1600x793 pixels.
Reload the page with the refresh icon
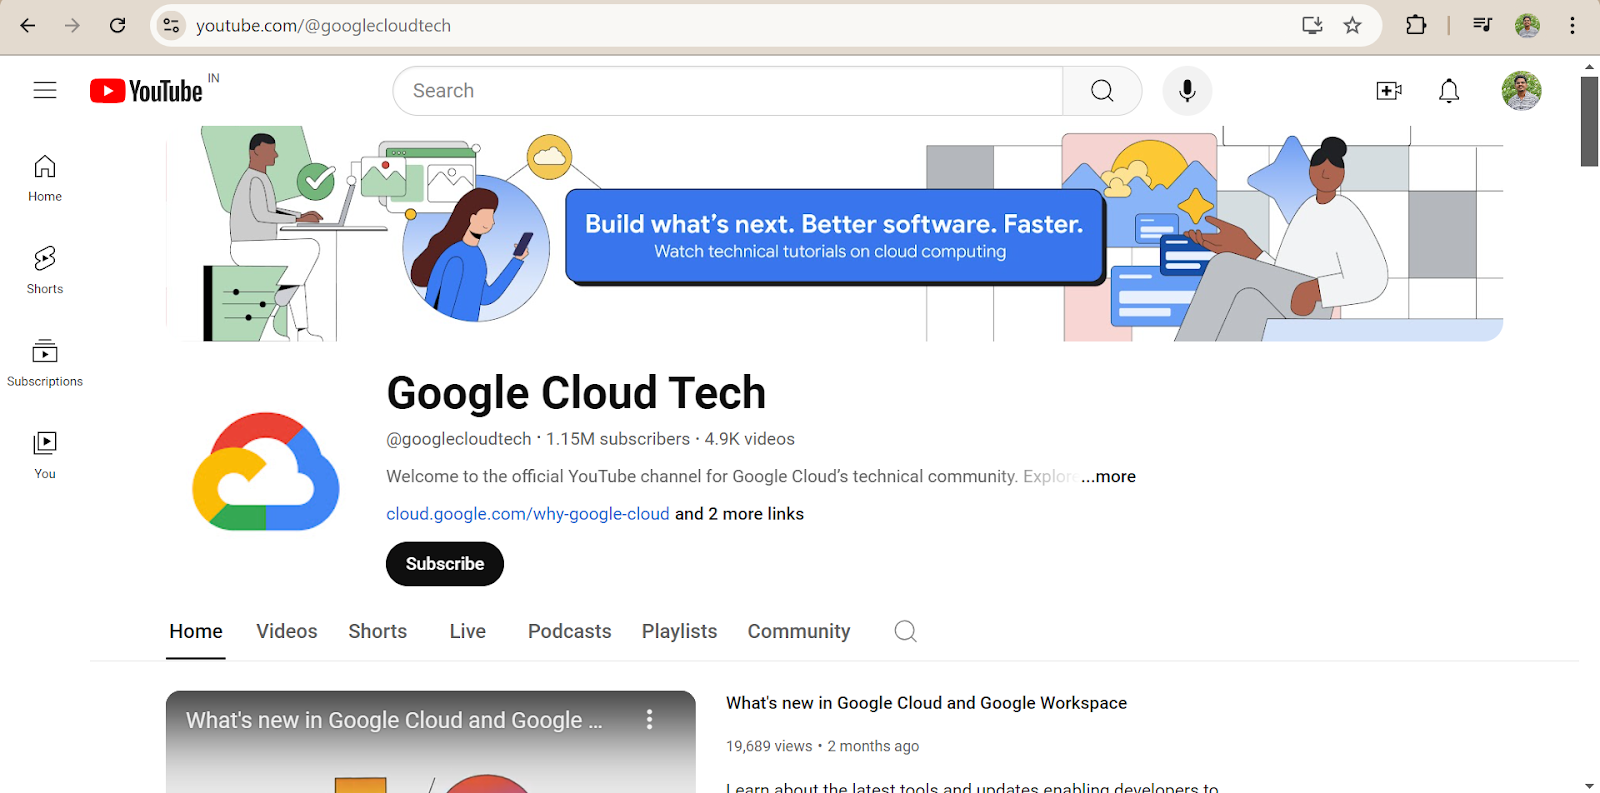click(117, 25)
